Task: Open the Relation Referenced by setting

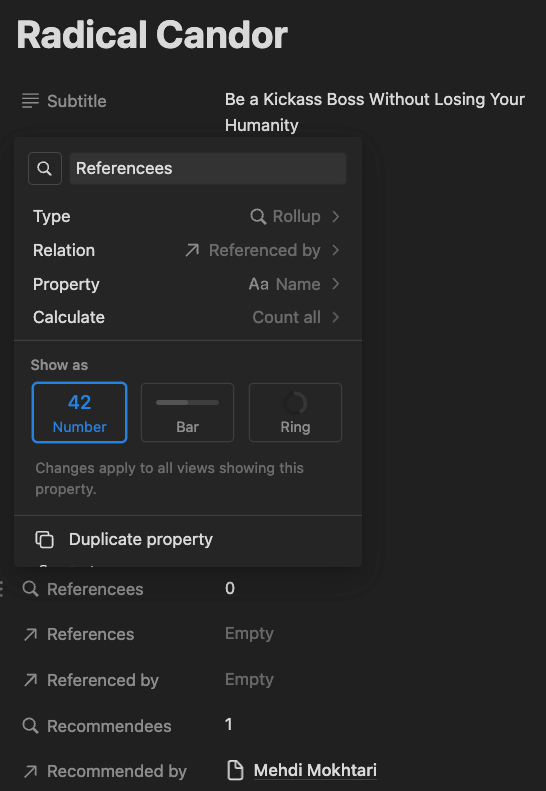Action: tap(187, 250)
